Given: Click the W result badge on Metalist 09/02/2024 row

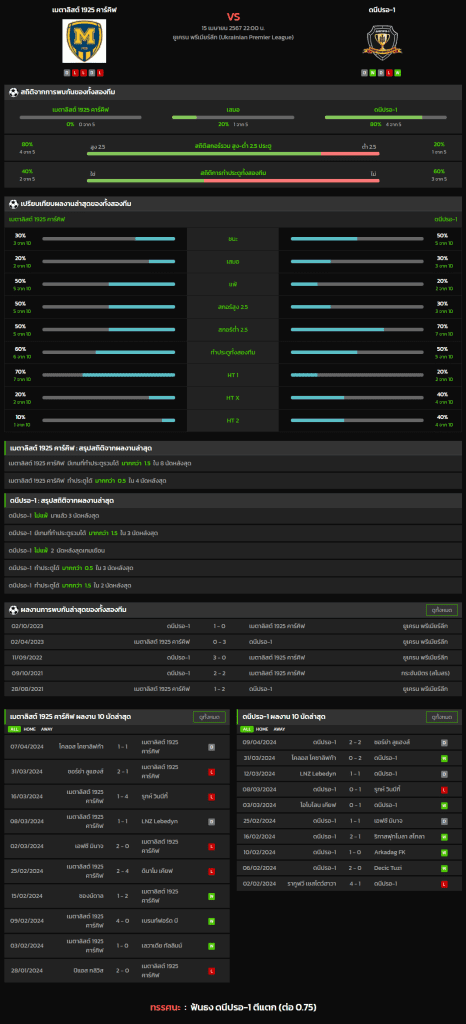Looking at the screenshot, I should (211, 920).
